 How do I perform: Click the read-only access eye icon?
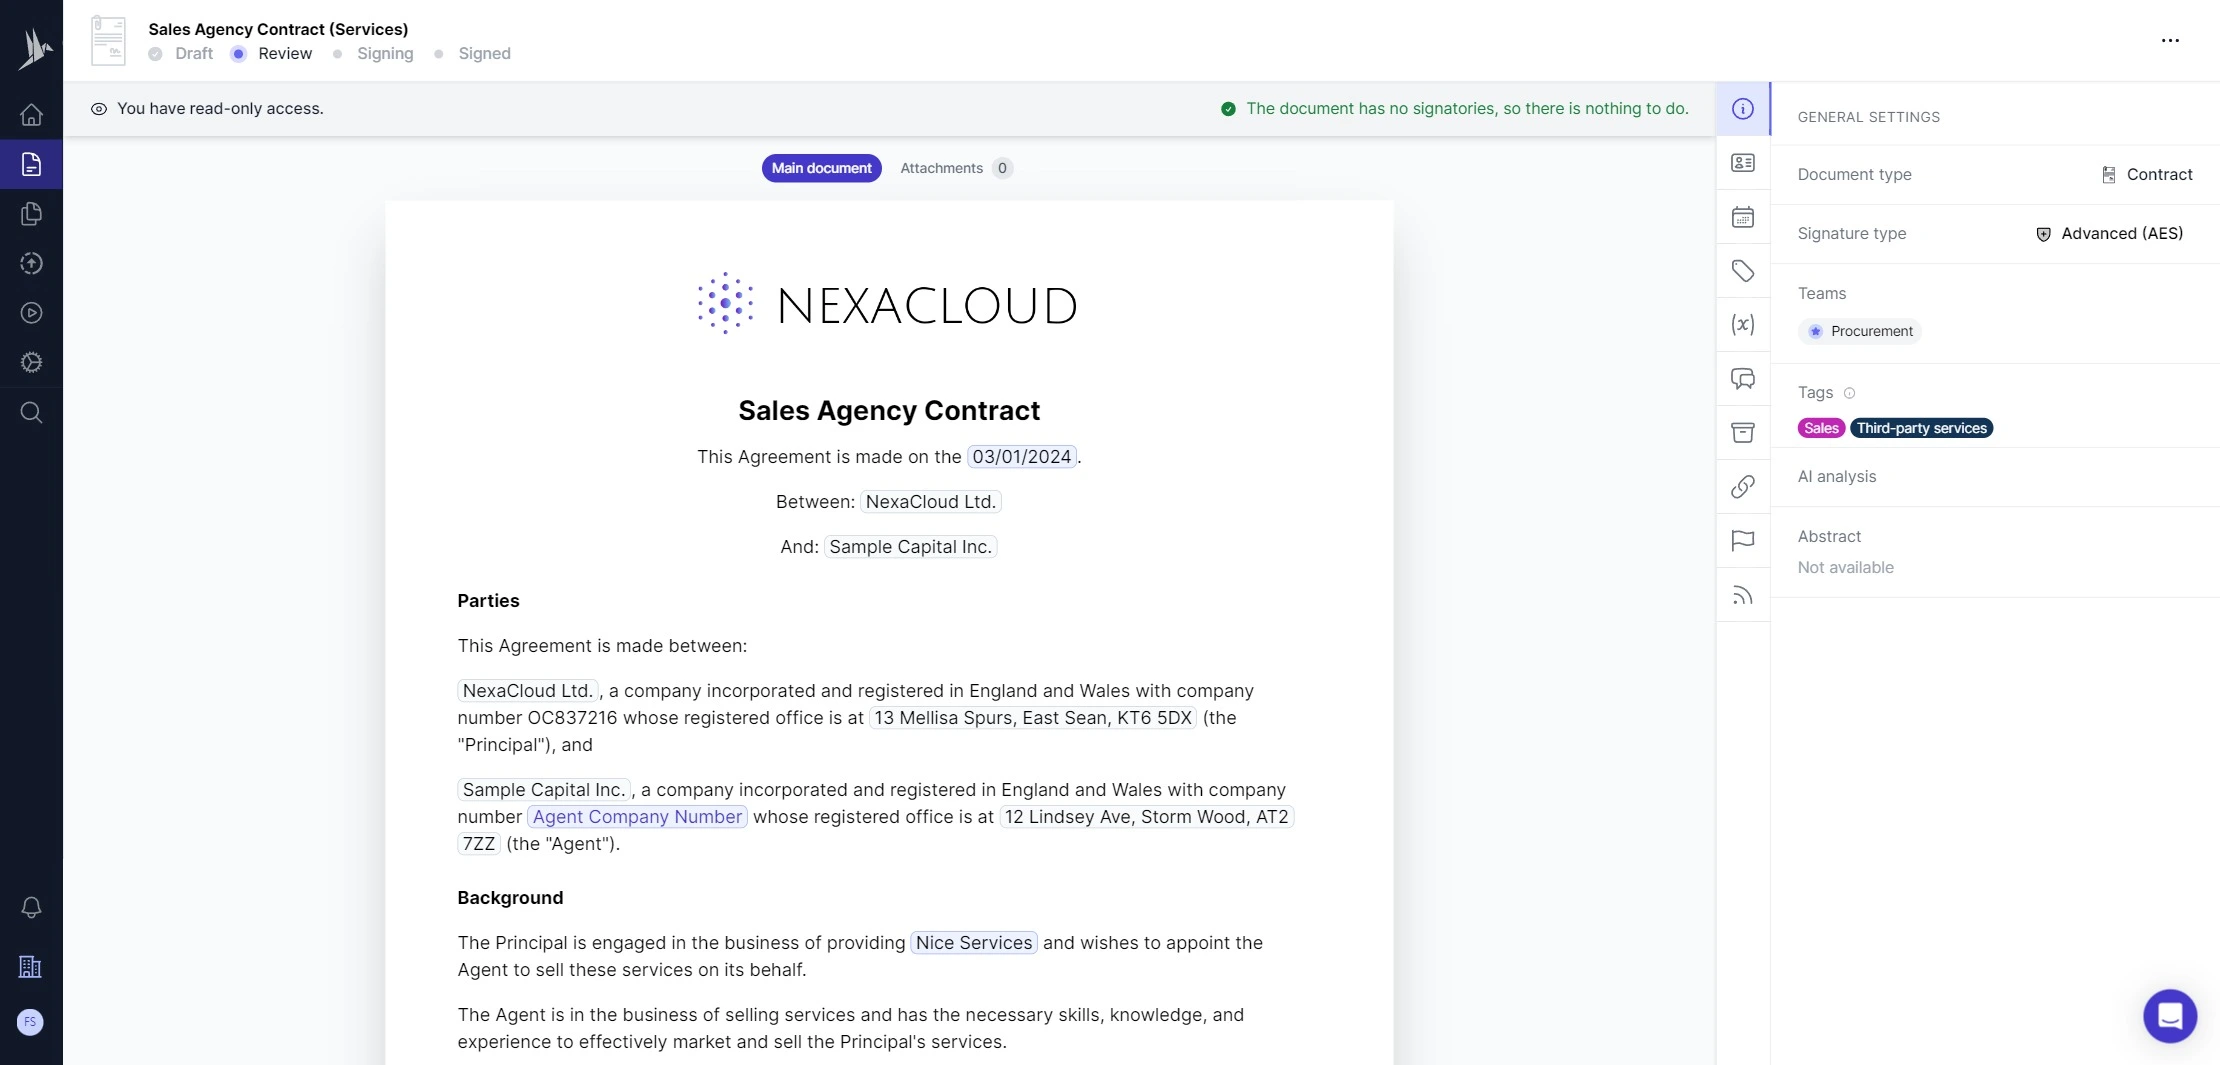[98, 109]
